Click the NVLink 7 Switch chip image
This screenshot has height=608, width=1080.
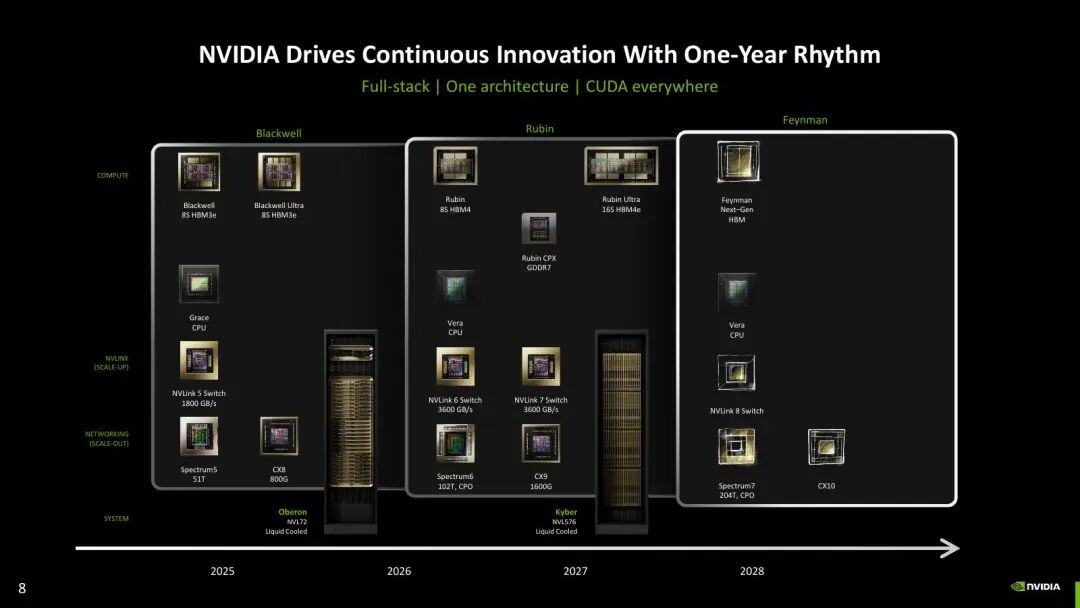(541, 366)
